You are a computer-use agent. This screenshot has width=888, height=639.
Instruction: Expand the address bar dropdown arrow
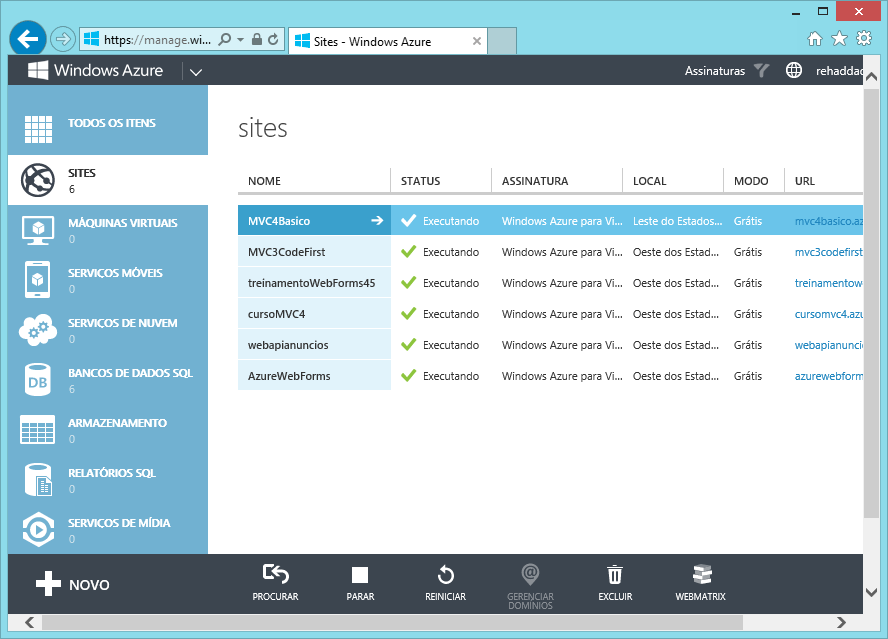pos(240,40)
